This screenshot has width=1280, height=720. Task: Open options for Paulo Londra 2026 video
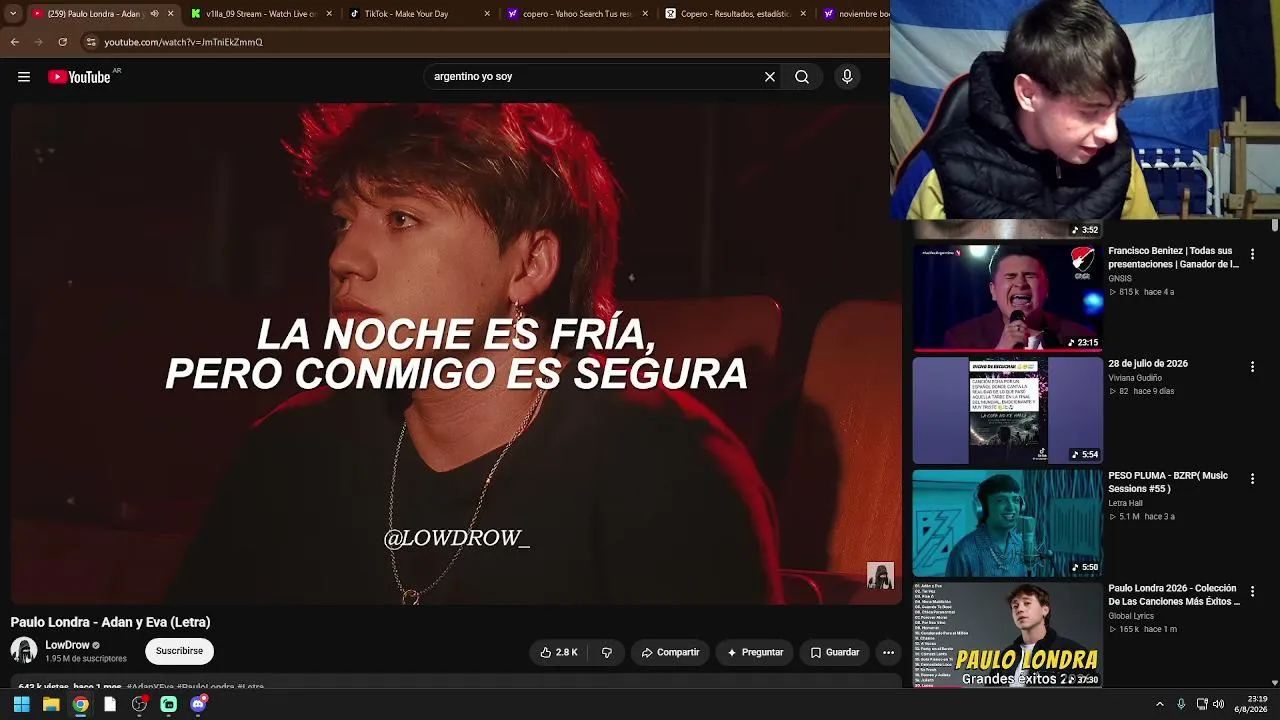(1252, 592)
